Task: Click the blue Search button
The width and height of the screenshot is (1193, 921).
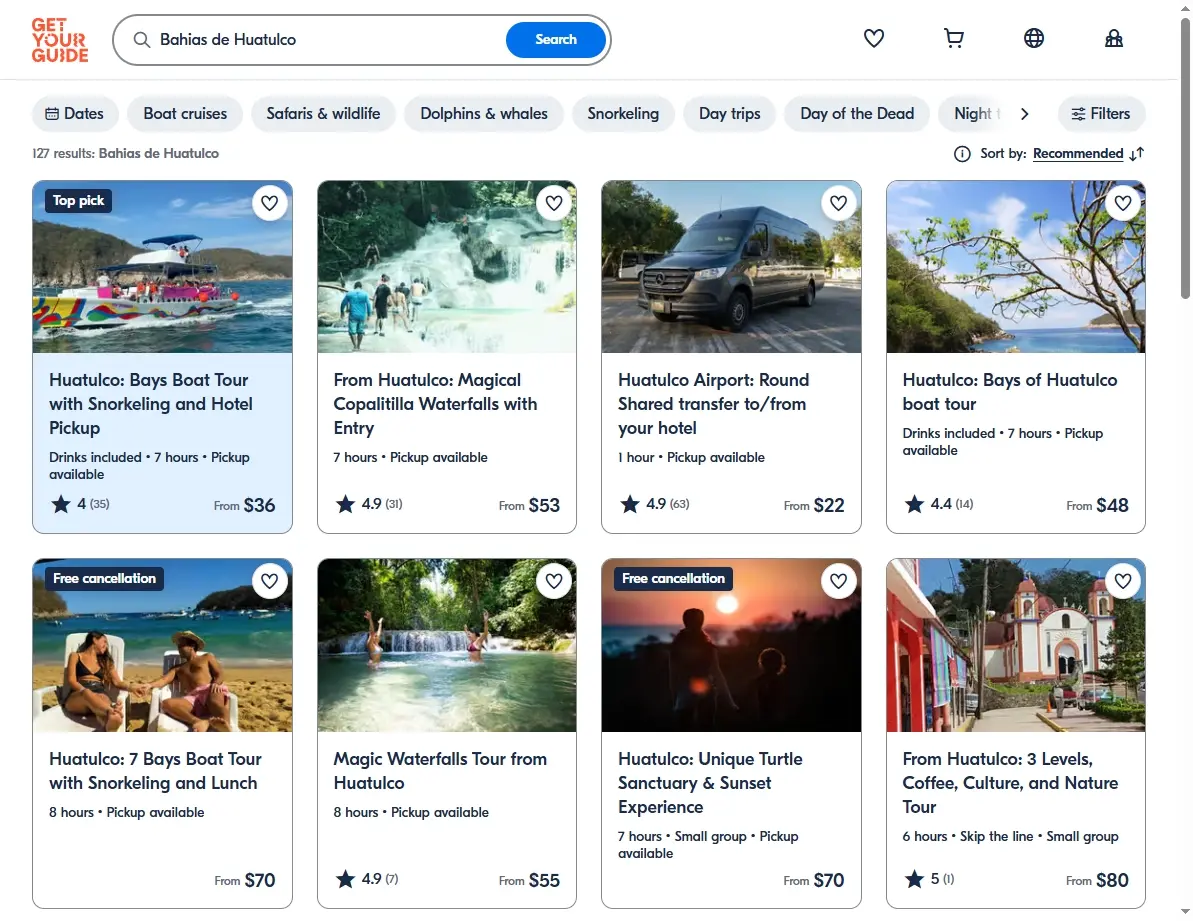Action: tap(555, 40)
